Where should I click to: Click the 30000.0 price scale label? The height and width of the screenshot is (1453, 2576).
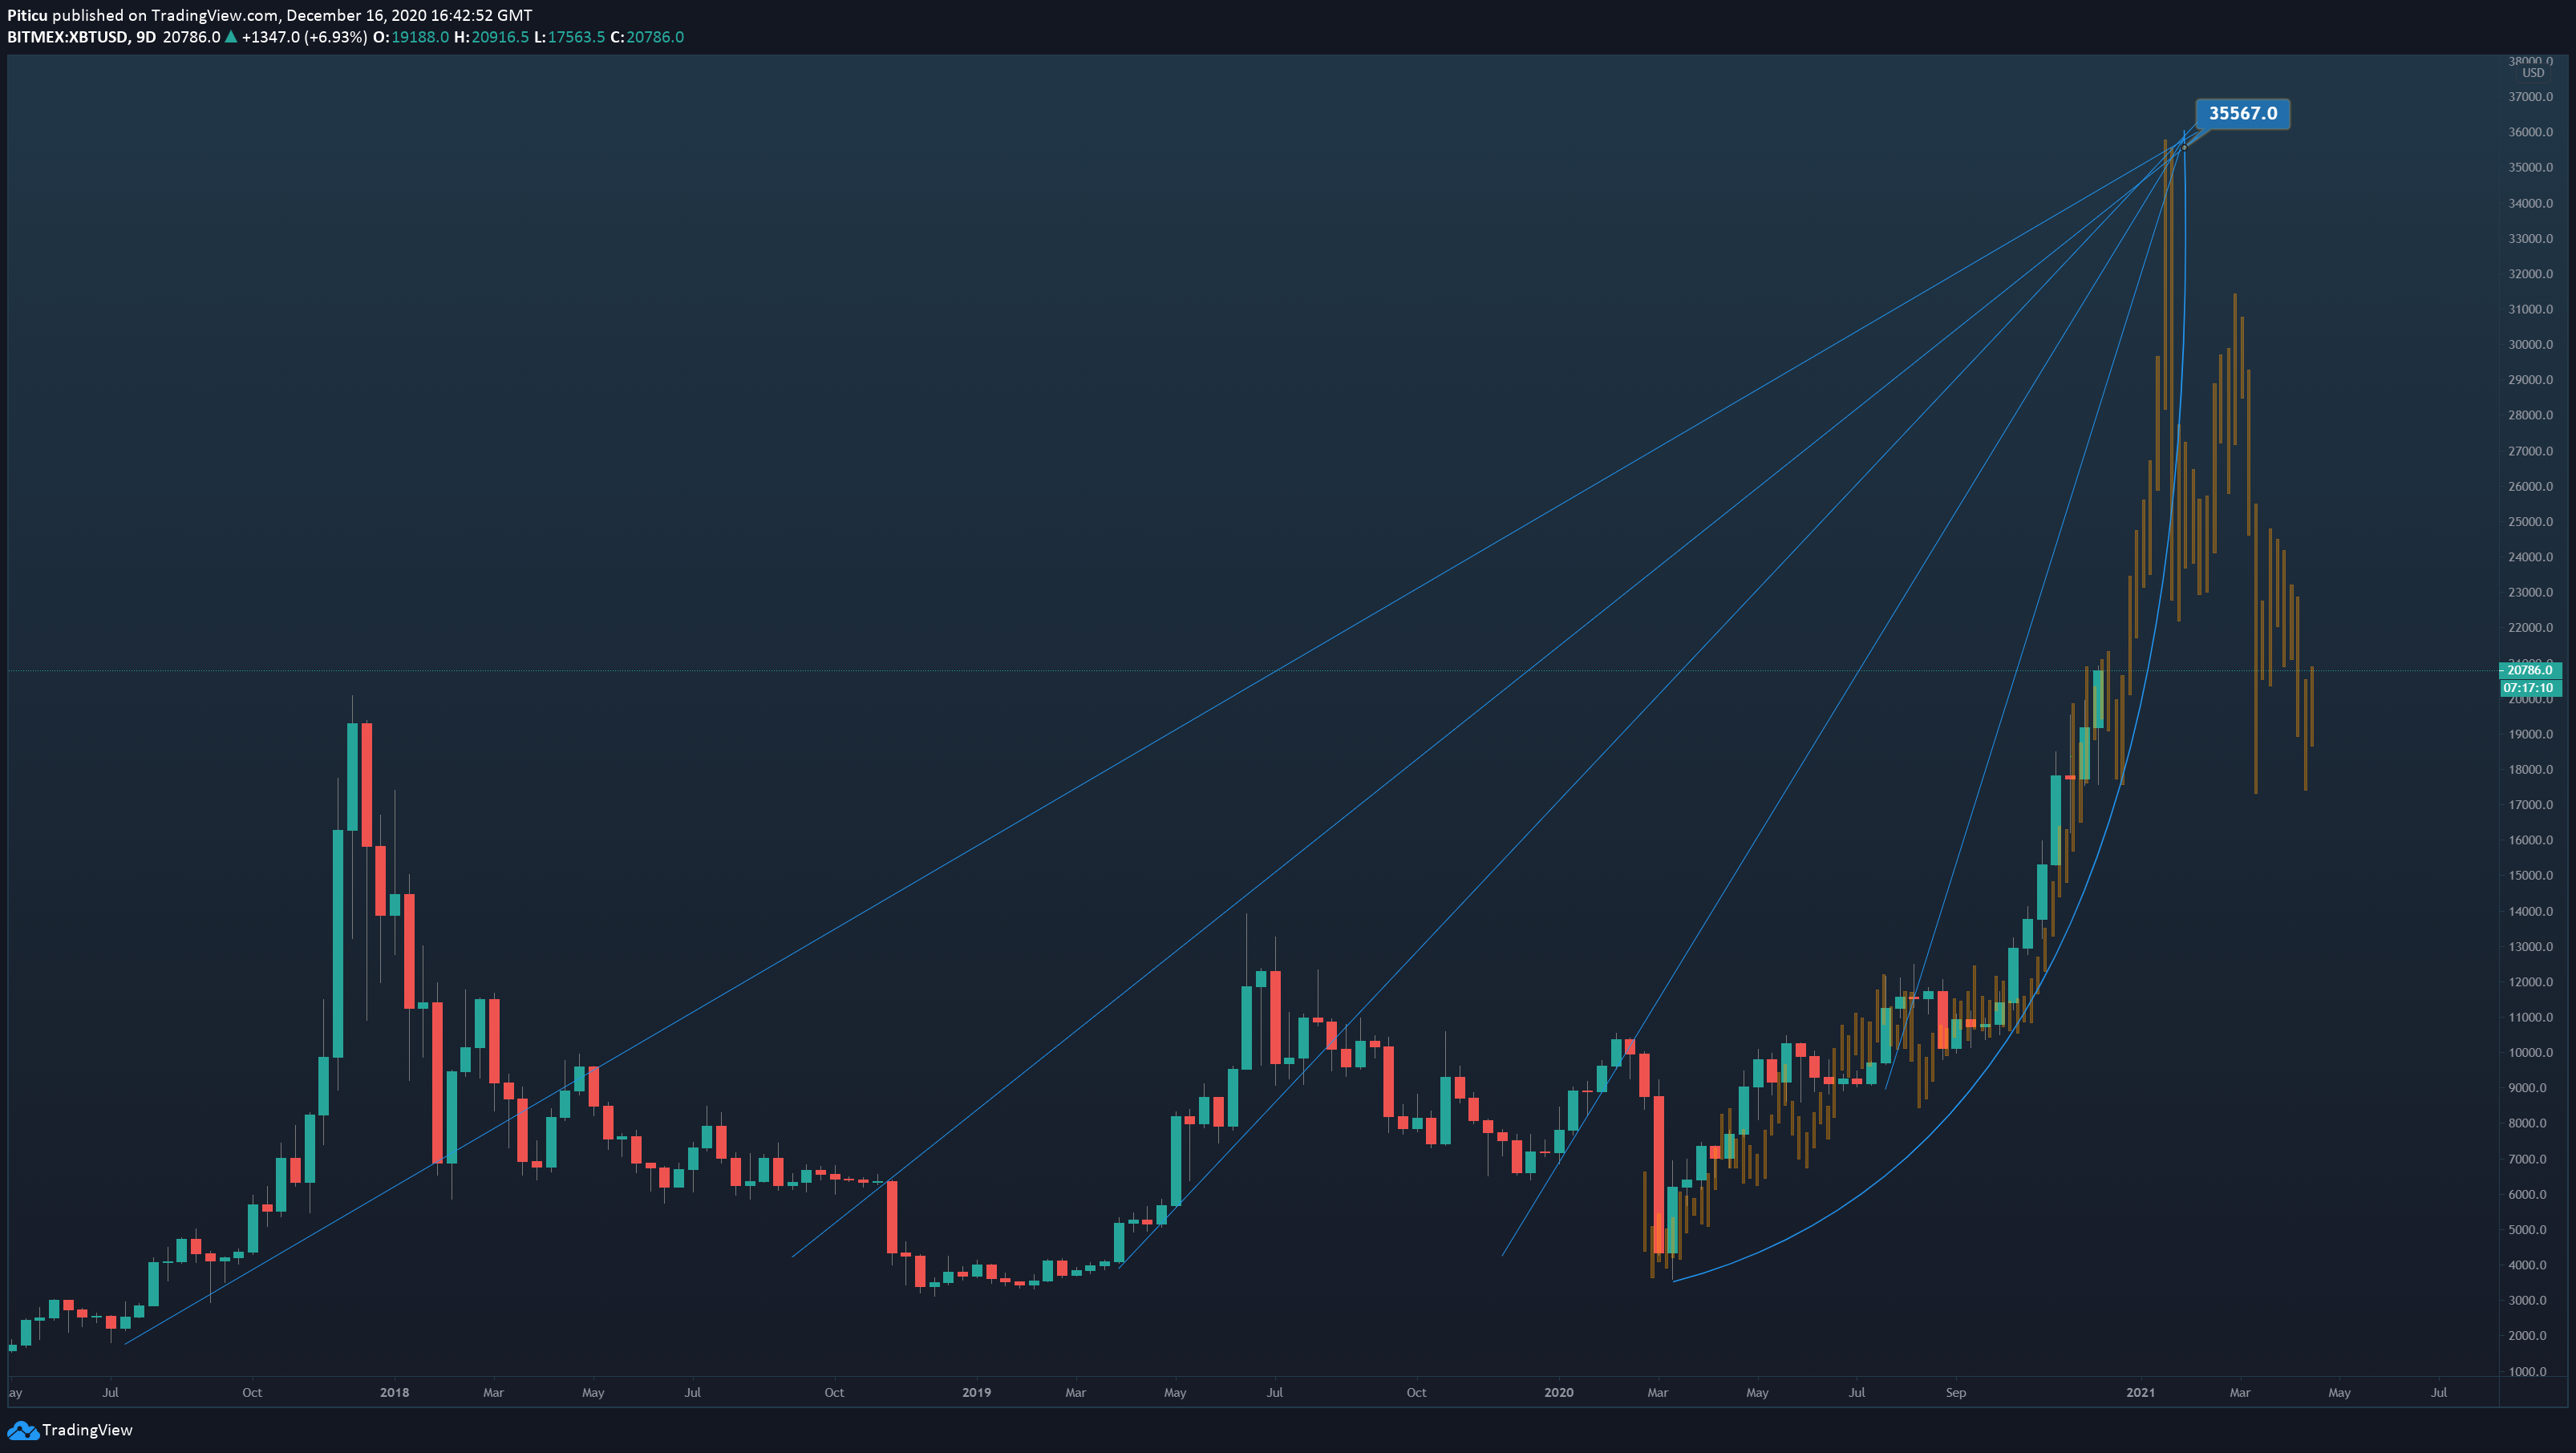[x=2530, y=345]
